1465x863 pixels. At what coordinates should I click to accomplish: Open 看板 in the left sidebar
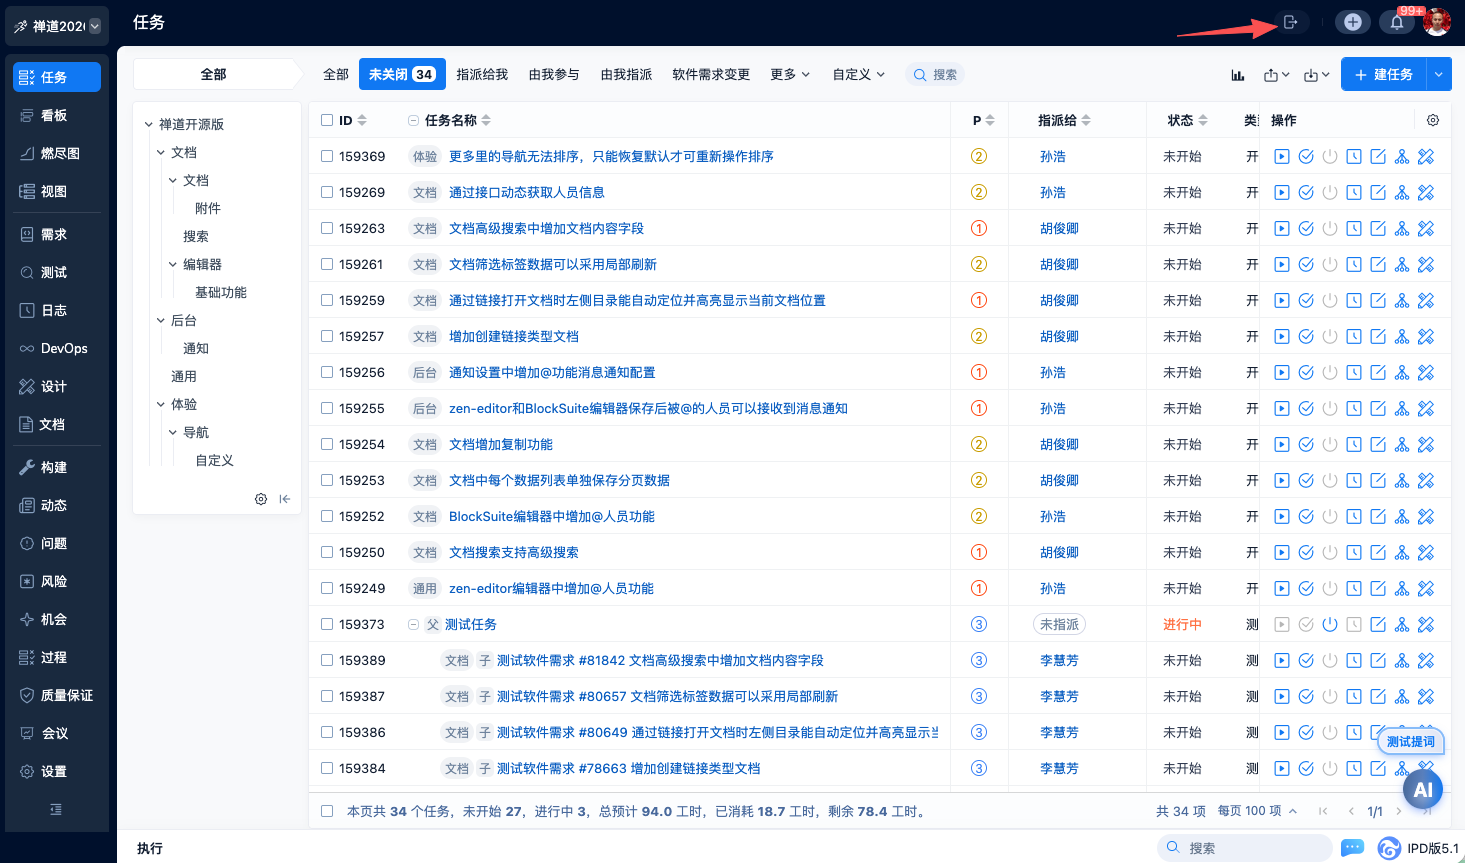(54, 116)
